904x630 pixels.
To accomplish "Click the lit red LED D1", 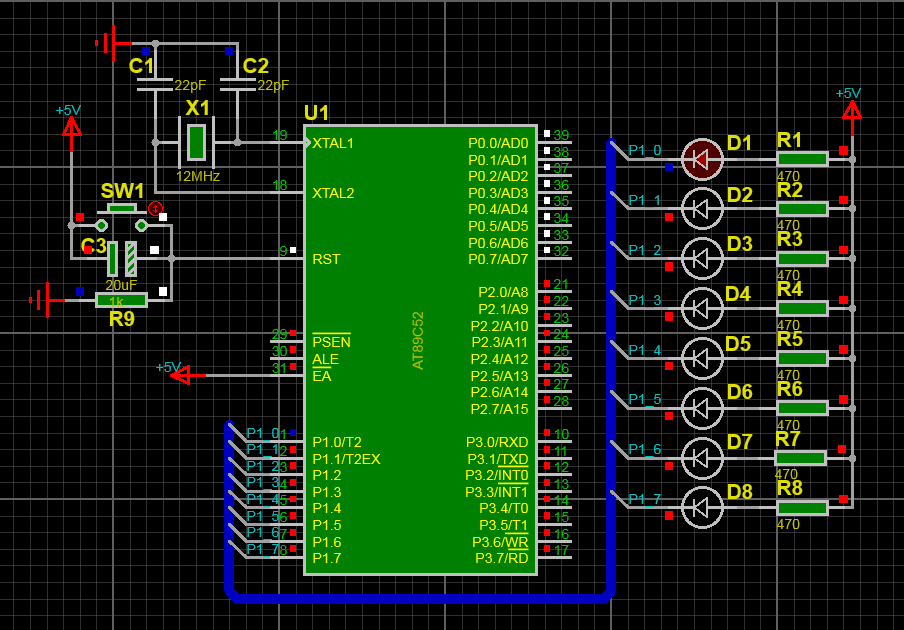I will pos(702,159).
